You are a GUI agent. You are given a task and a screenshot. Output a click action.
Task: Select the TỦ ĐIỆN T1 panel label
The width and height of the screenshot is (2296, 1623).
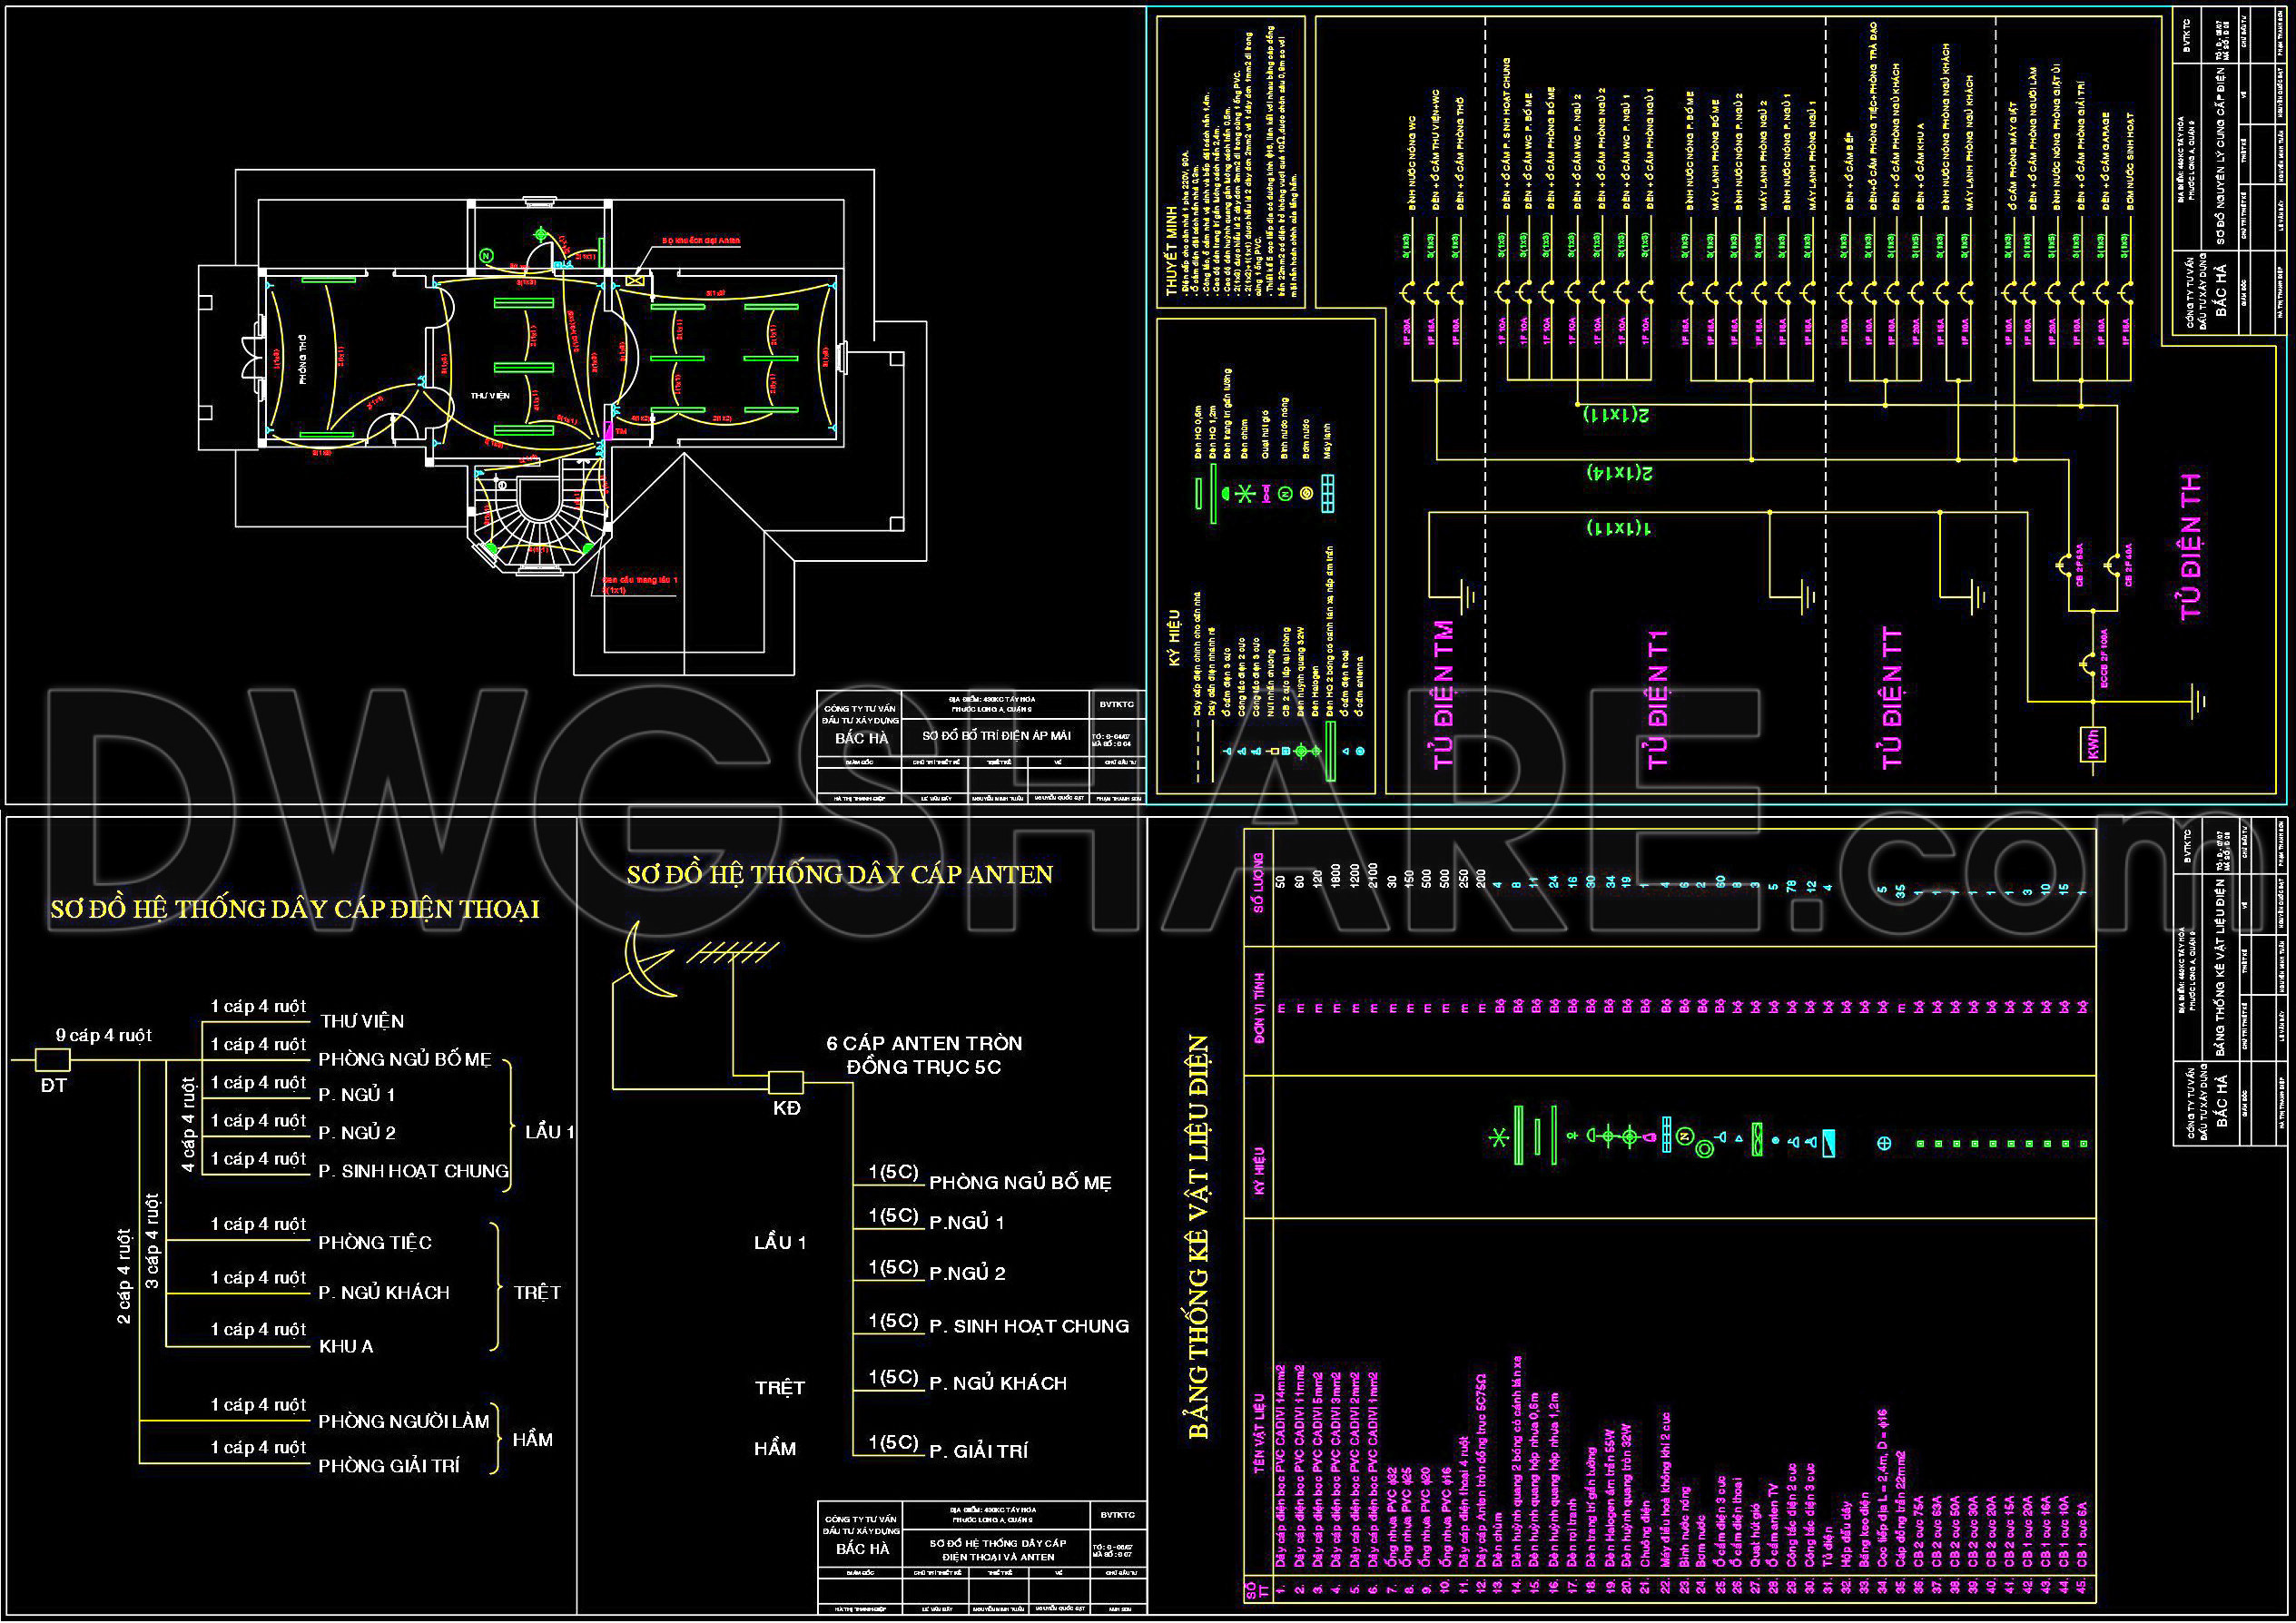click(x=1658, y=699)
